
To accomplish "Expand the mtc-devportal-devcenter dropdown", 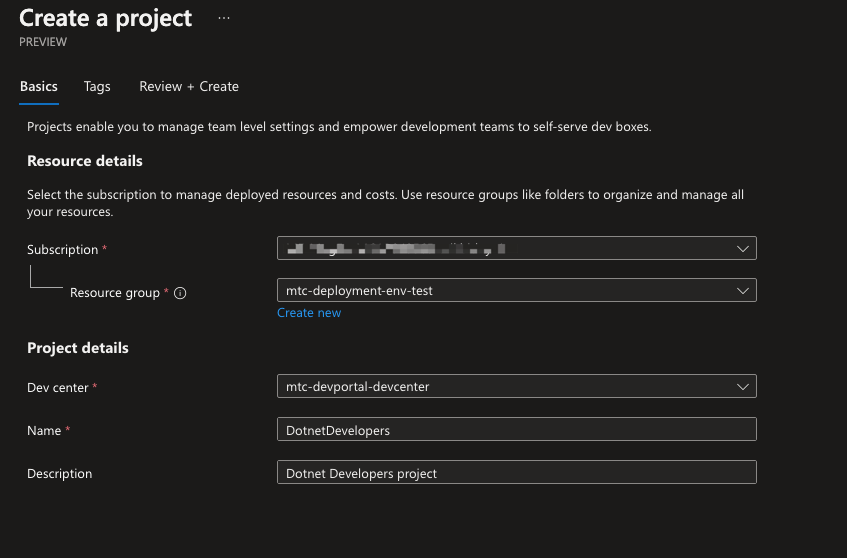I will pyautogui.click(x=500, y=386).
